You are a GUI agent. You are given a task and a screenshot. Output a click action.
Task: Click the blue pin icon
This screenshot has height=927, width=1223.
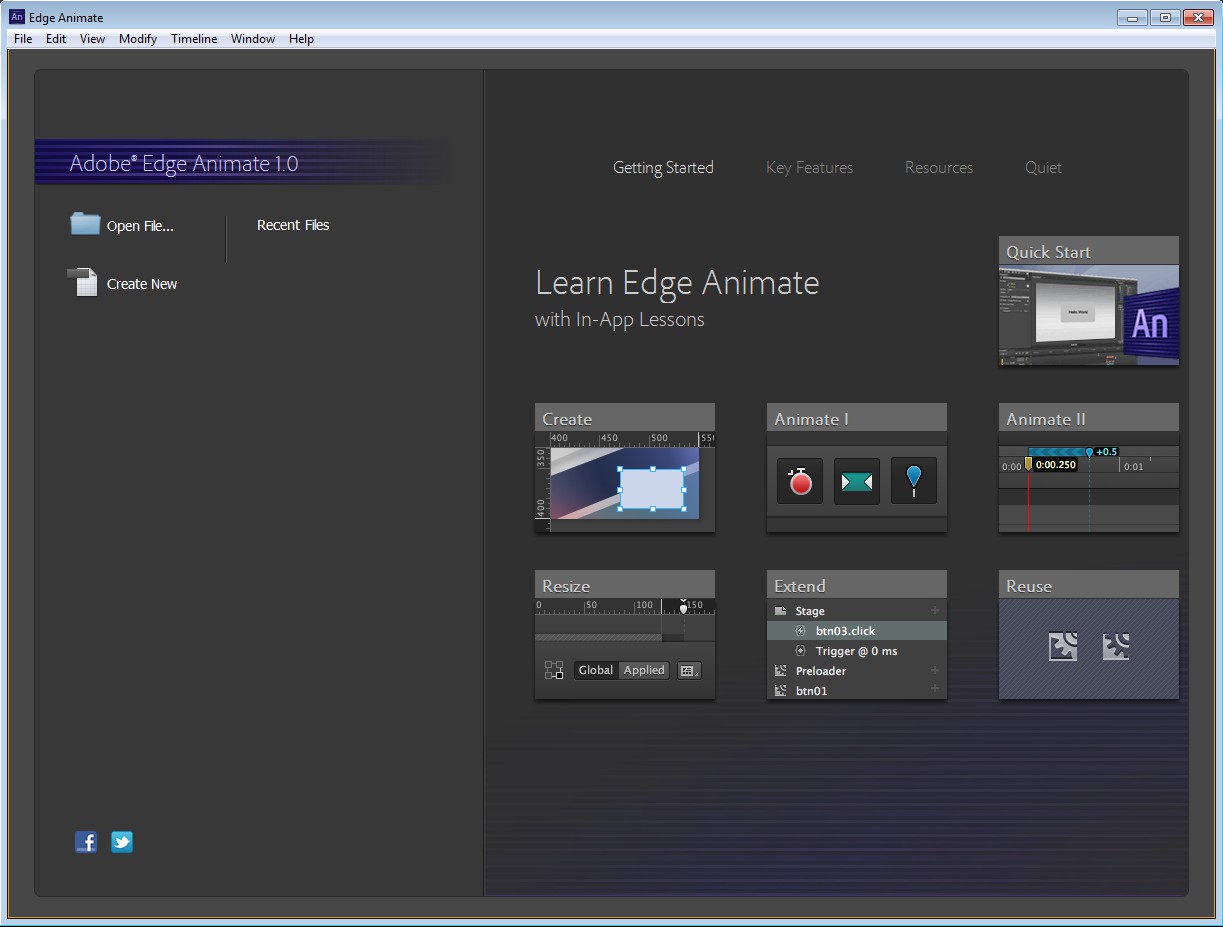tap(913, 480)
